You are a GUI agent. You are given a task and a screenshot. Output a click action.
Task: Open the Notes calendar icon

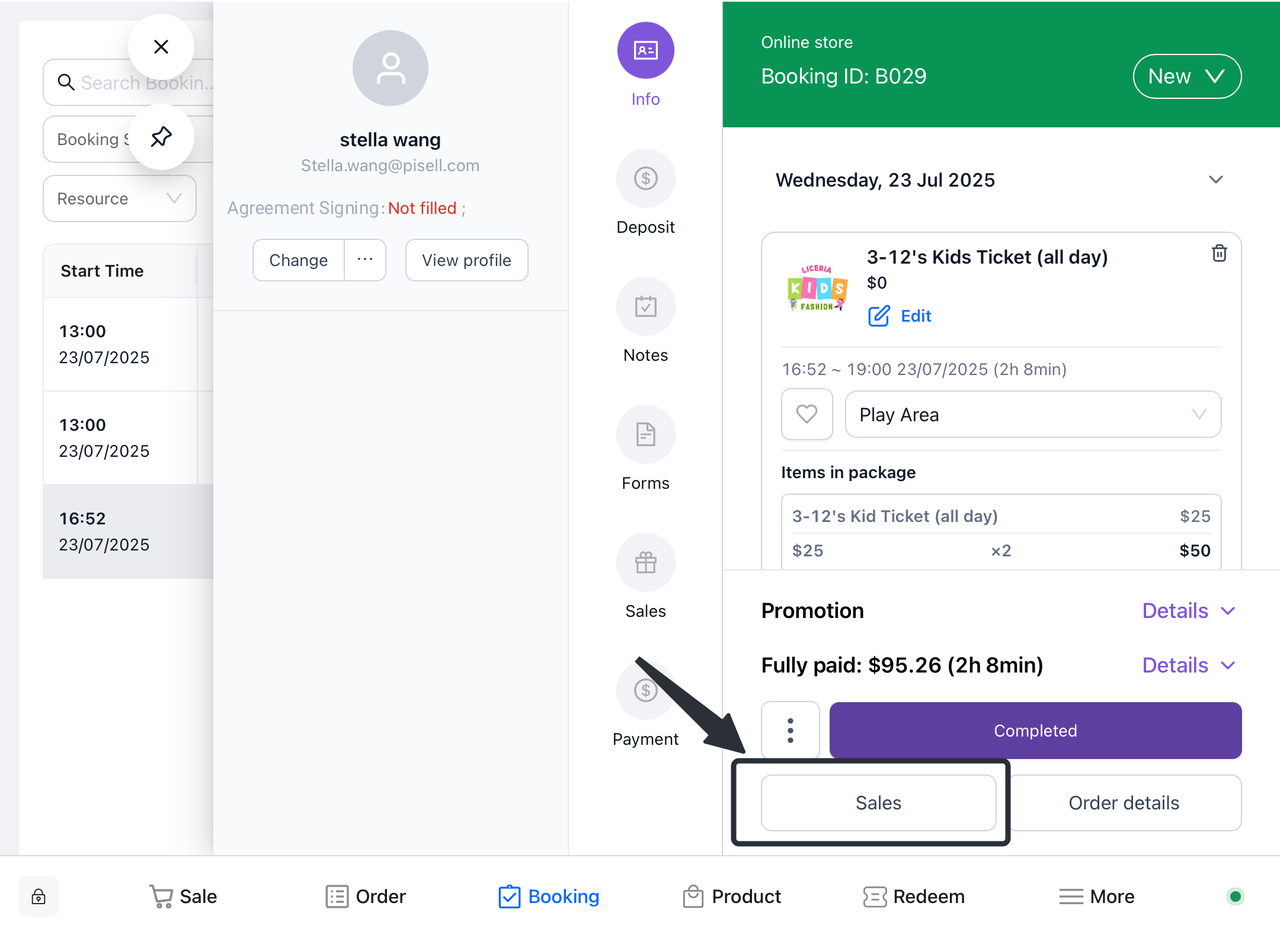click(645, 307)
